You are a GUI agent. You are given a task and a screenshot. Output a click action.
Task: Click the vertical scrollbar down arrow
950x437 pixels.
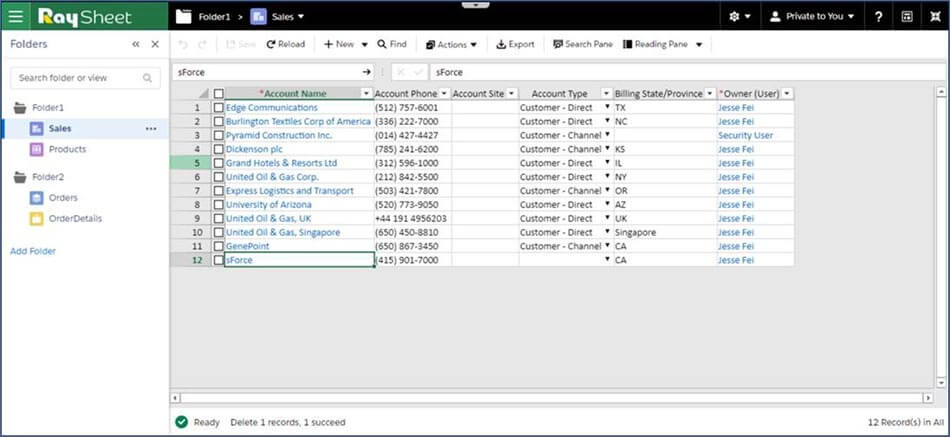pos(941,382)
